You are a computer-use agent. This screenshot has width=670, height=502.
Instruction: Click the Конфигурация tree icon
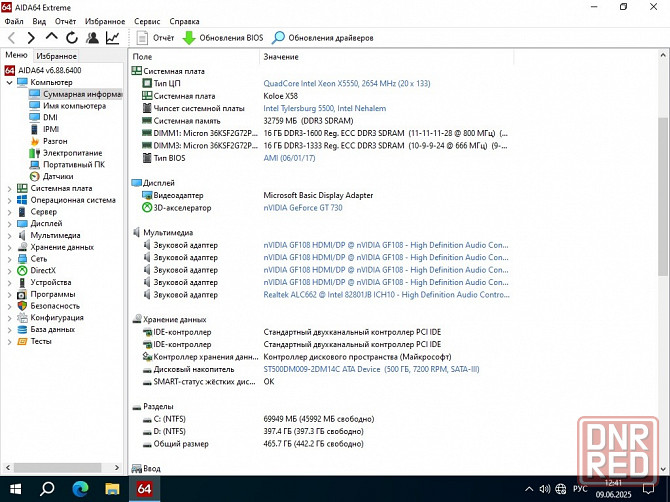click(22, 318)
